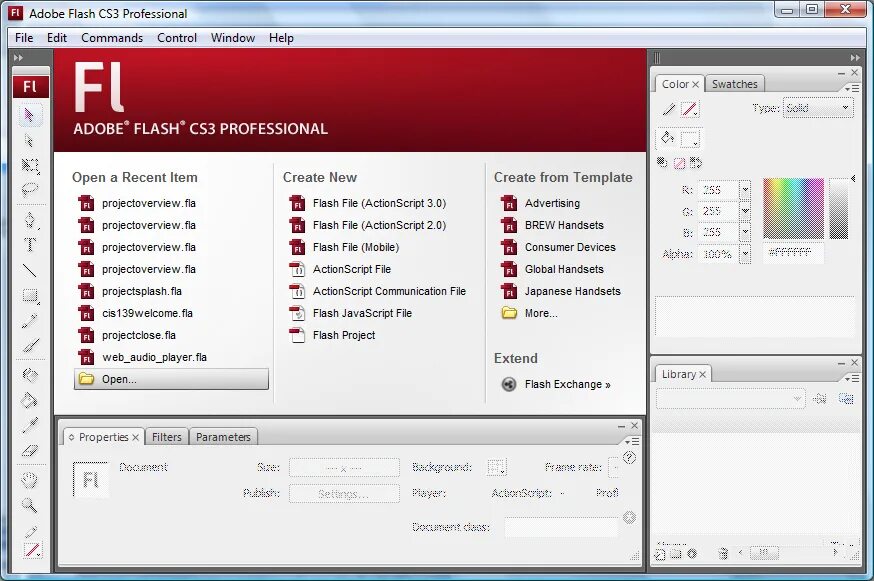
Task: Select the Subselection tool
Action: (x=29, y=140)
